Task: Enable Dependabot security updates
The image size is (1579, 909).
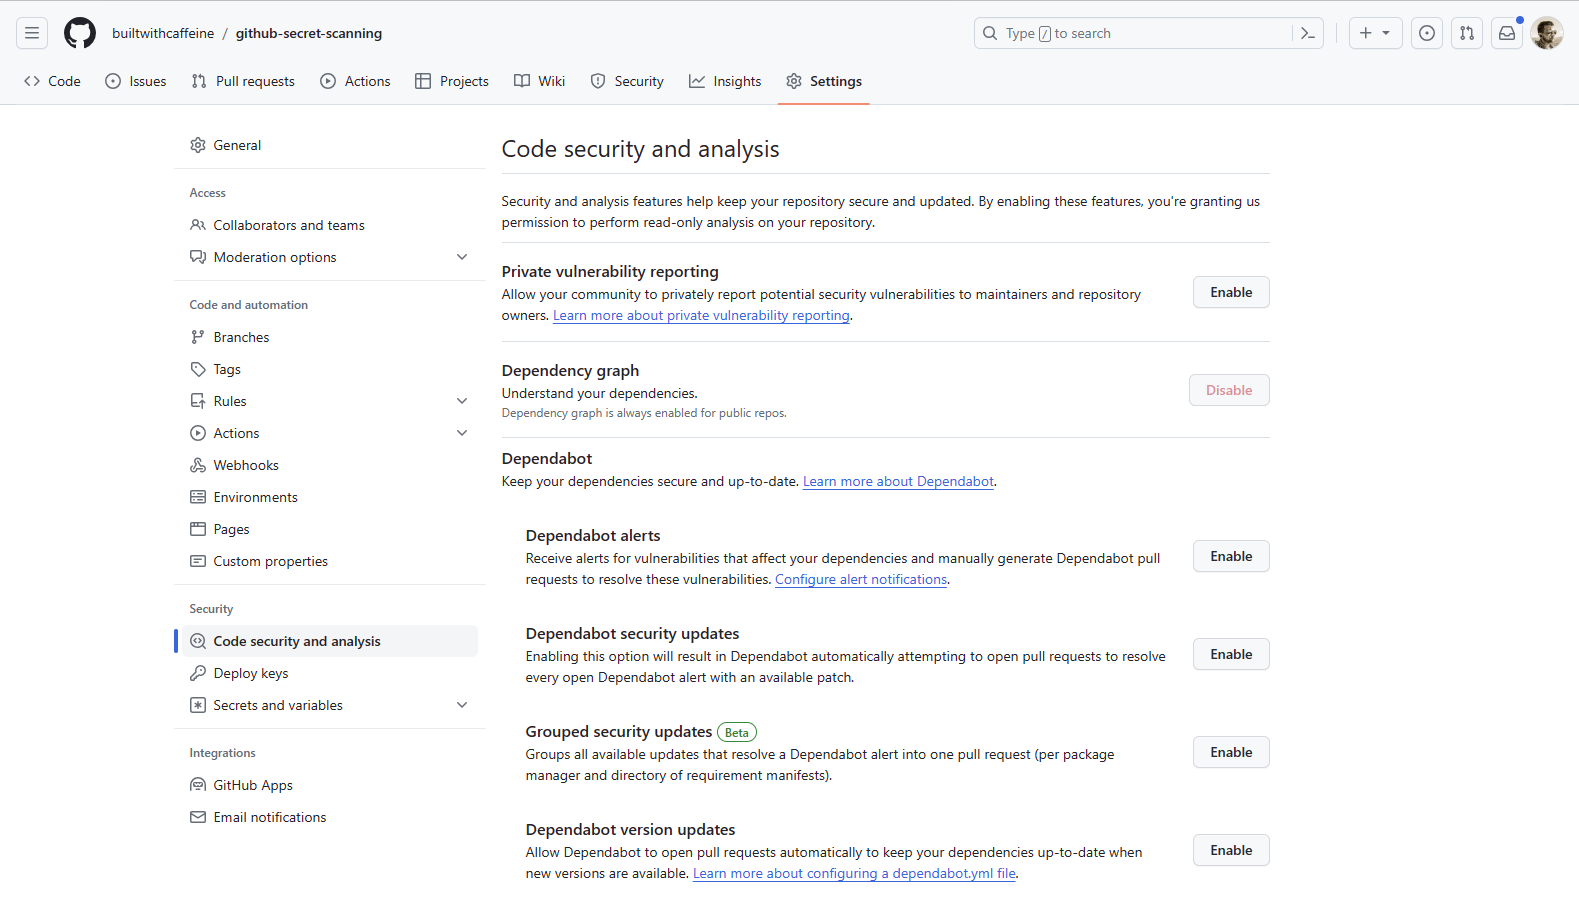Action: (x=1231, y=654)
